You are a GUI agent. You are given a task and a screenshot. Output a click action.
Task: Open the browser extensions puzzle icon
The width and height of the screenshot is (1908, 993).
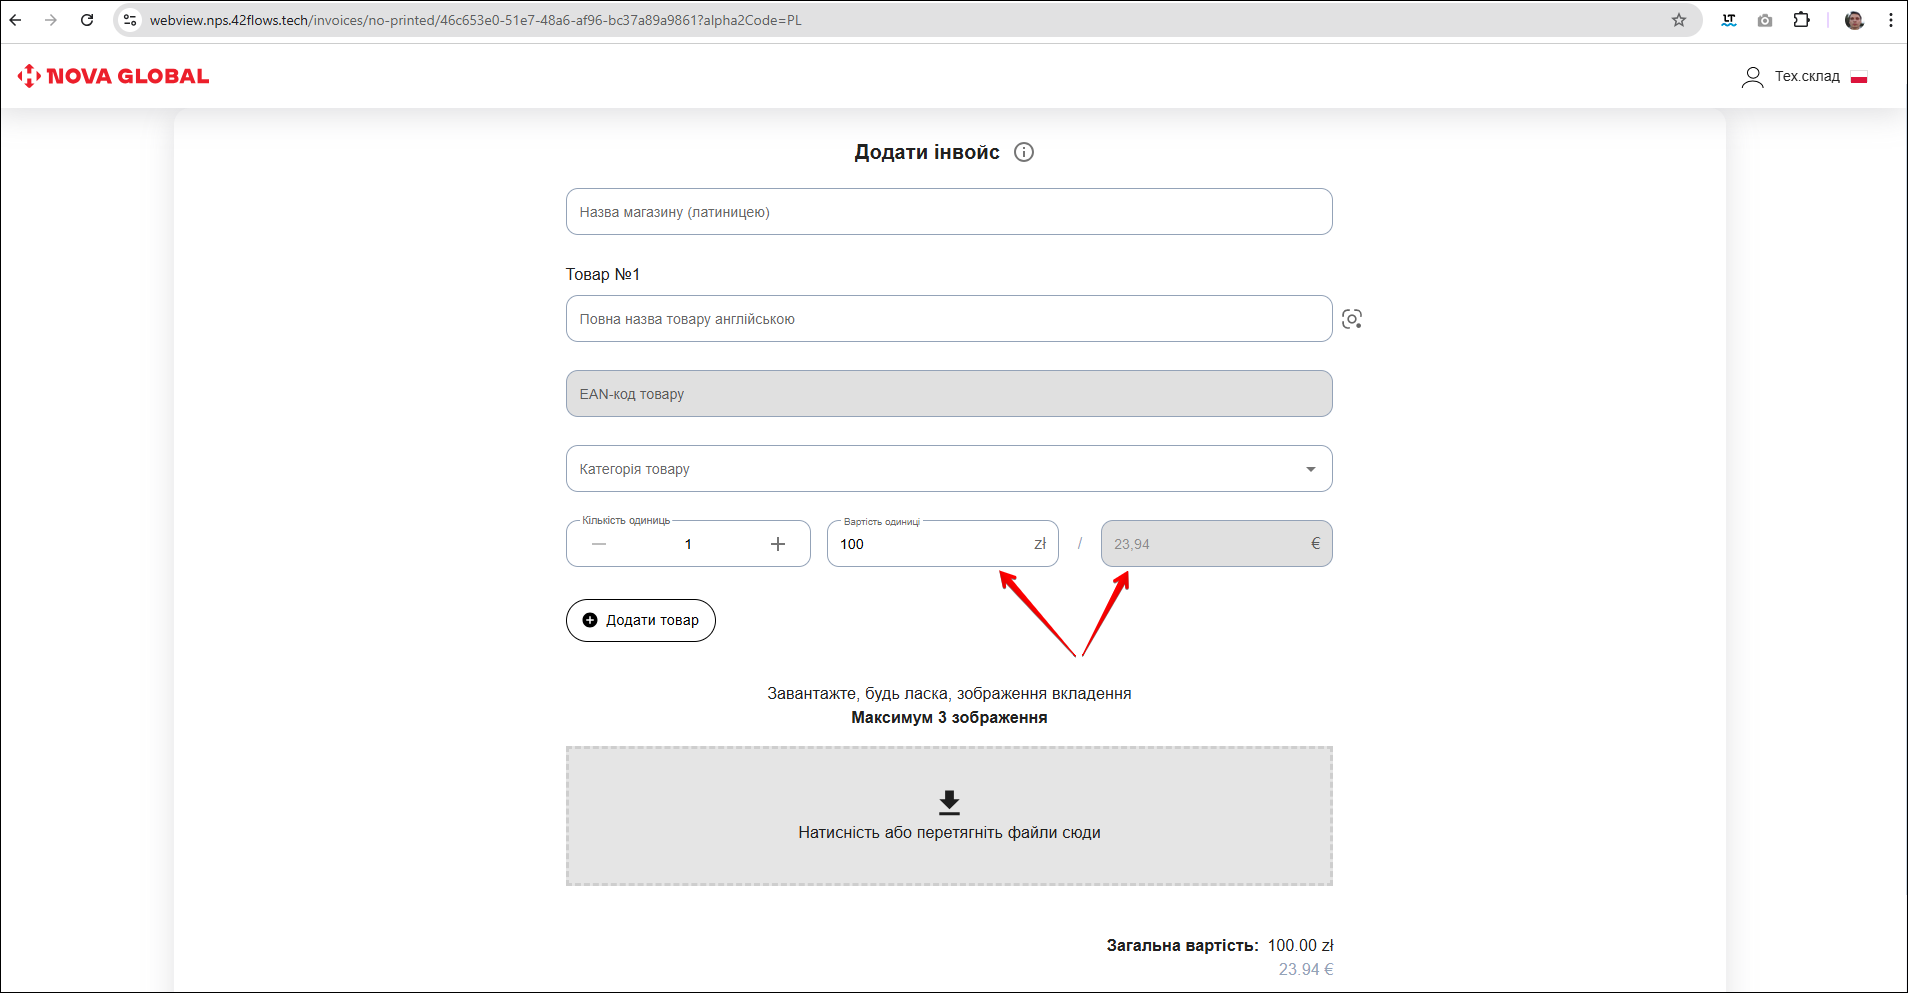(x=1801, y=20)
